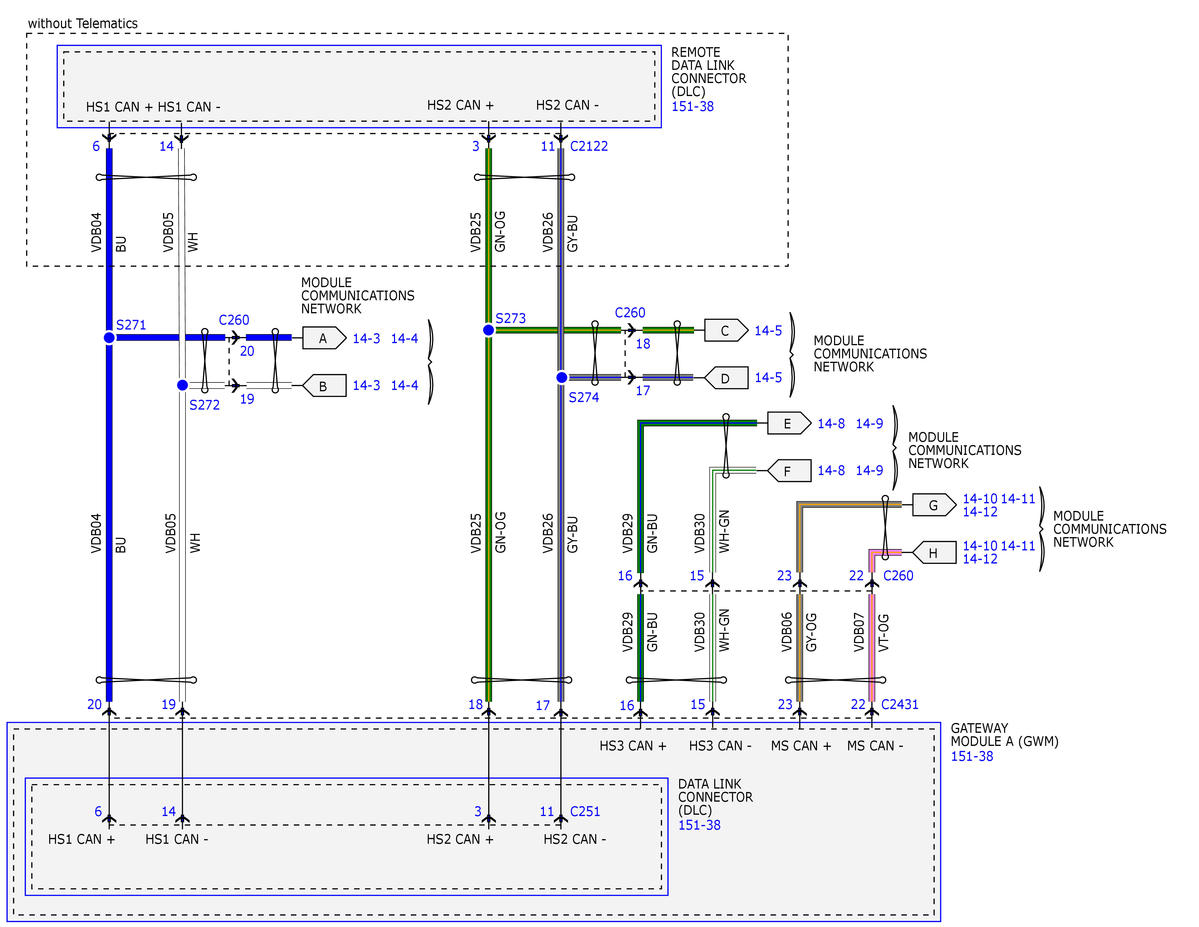Click the off-page connector arrow A
1199x927 pixels.
[323, 338]
